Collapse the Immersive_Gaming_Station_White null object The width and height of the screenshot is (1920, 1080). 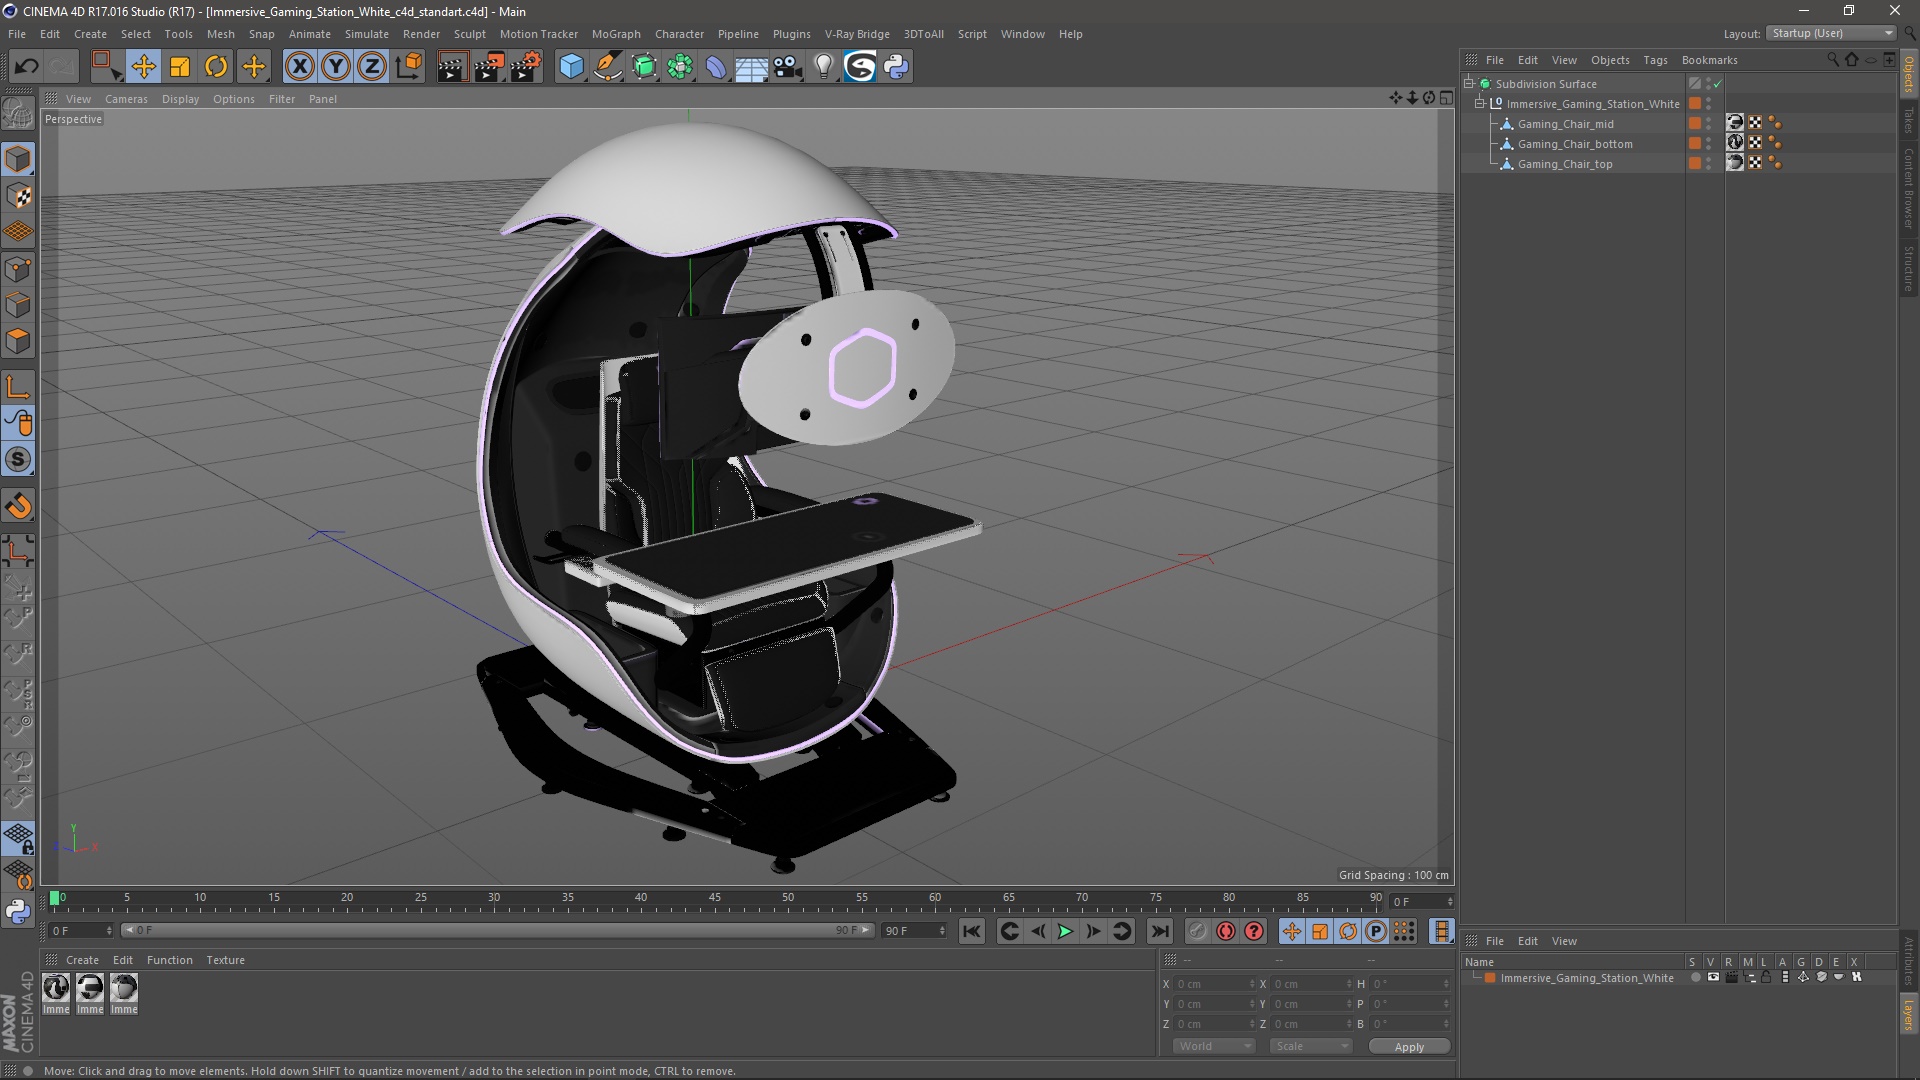(1480, 103)
